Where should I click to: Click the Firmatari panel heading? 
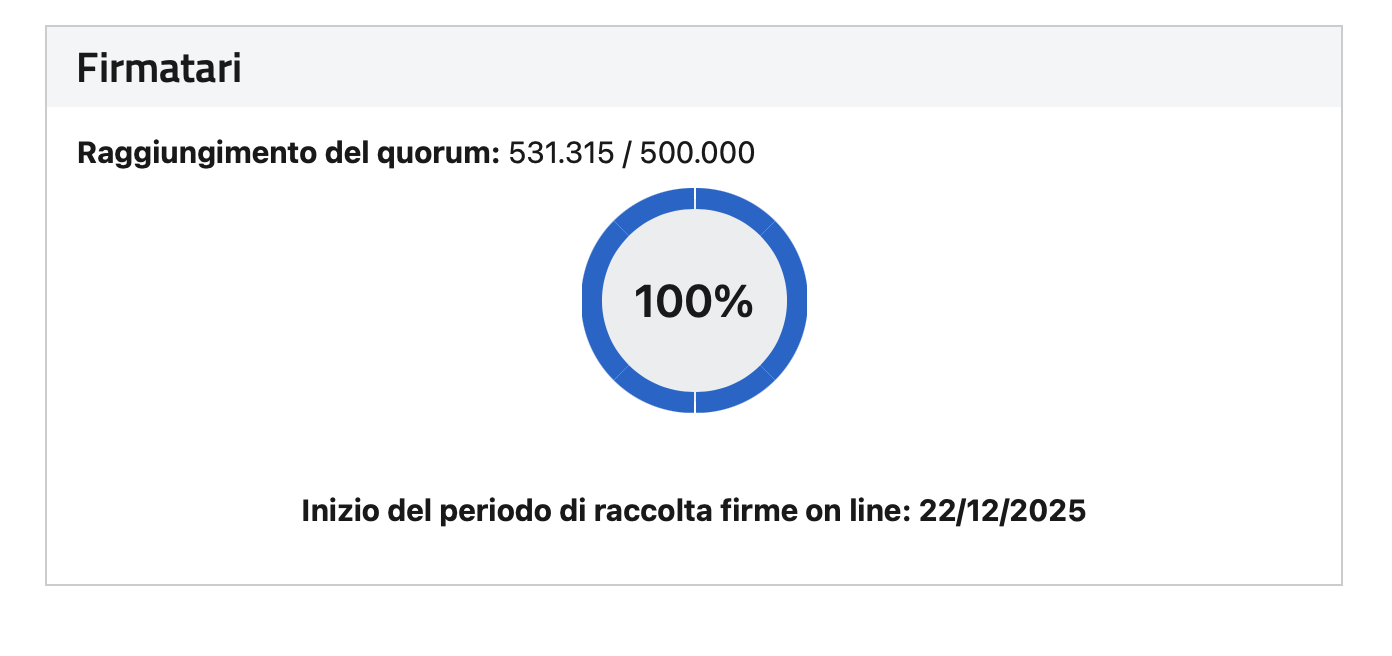[x=159, y=69]
